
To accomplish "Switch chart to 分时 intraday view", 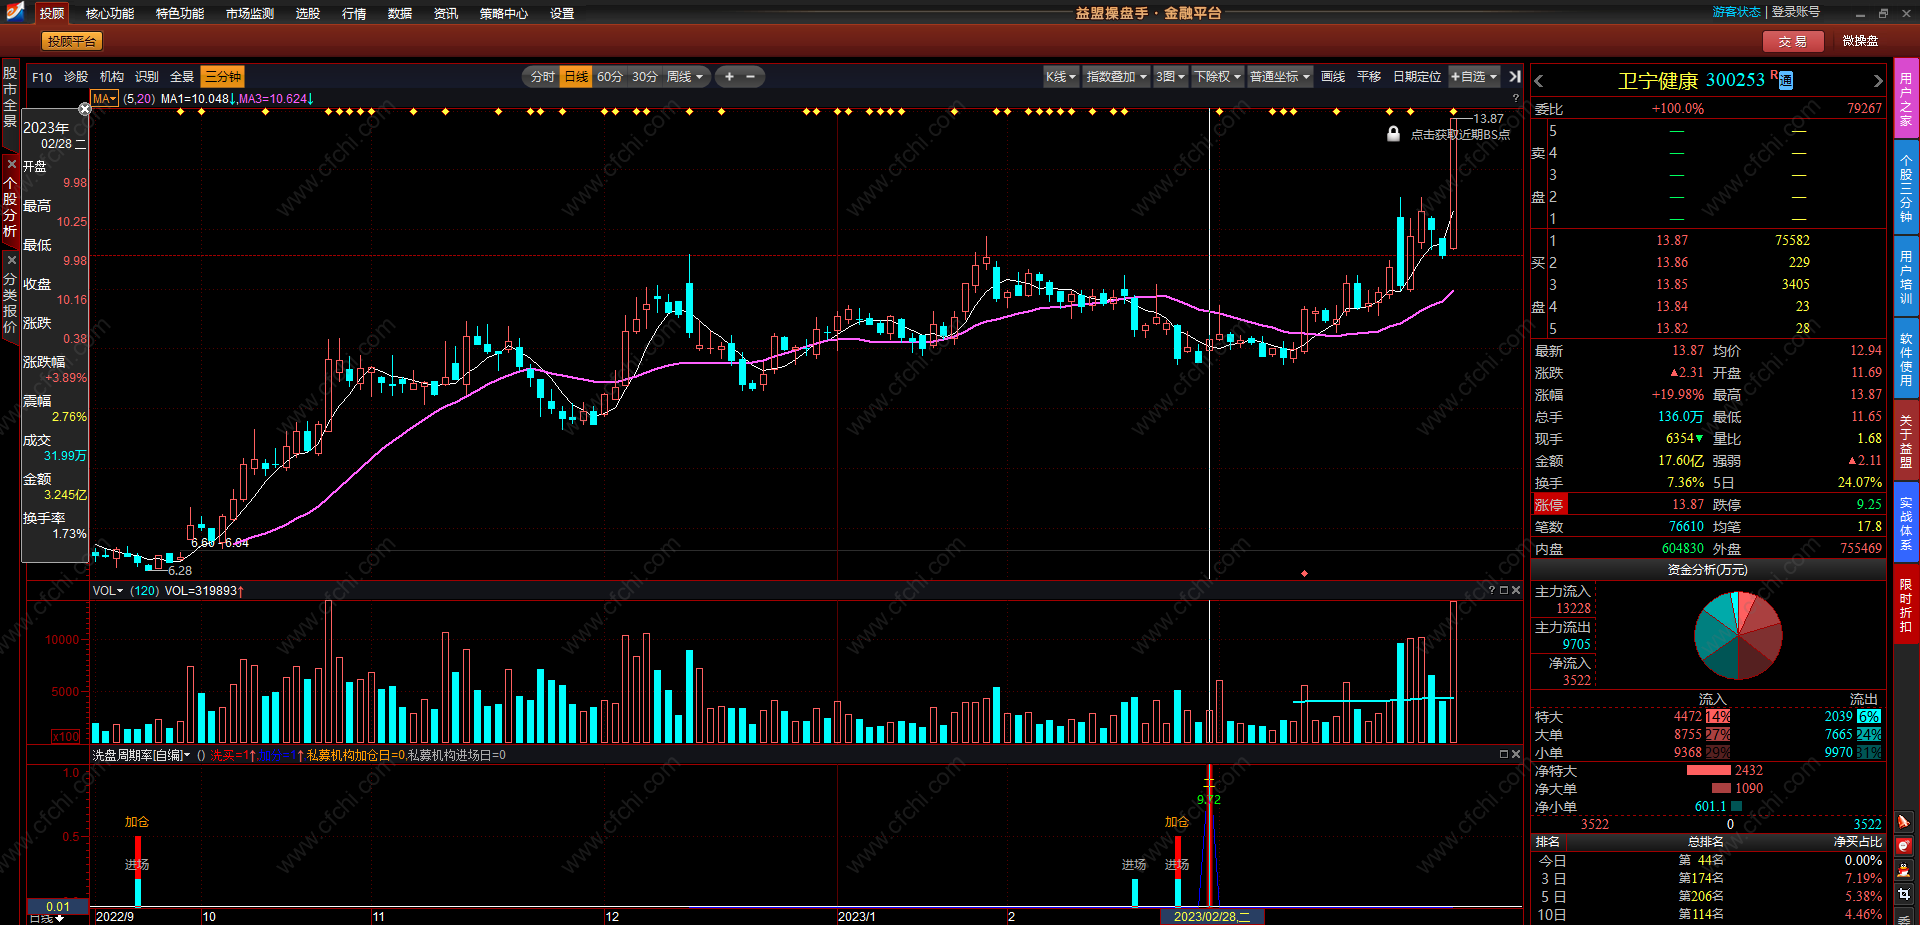I will [542, 77].
